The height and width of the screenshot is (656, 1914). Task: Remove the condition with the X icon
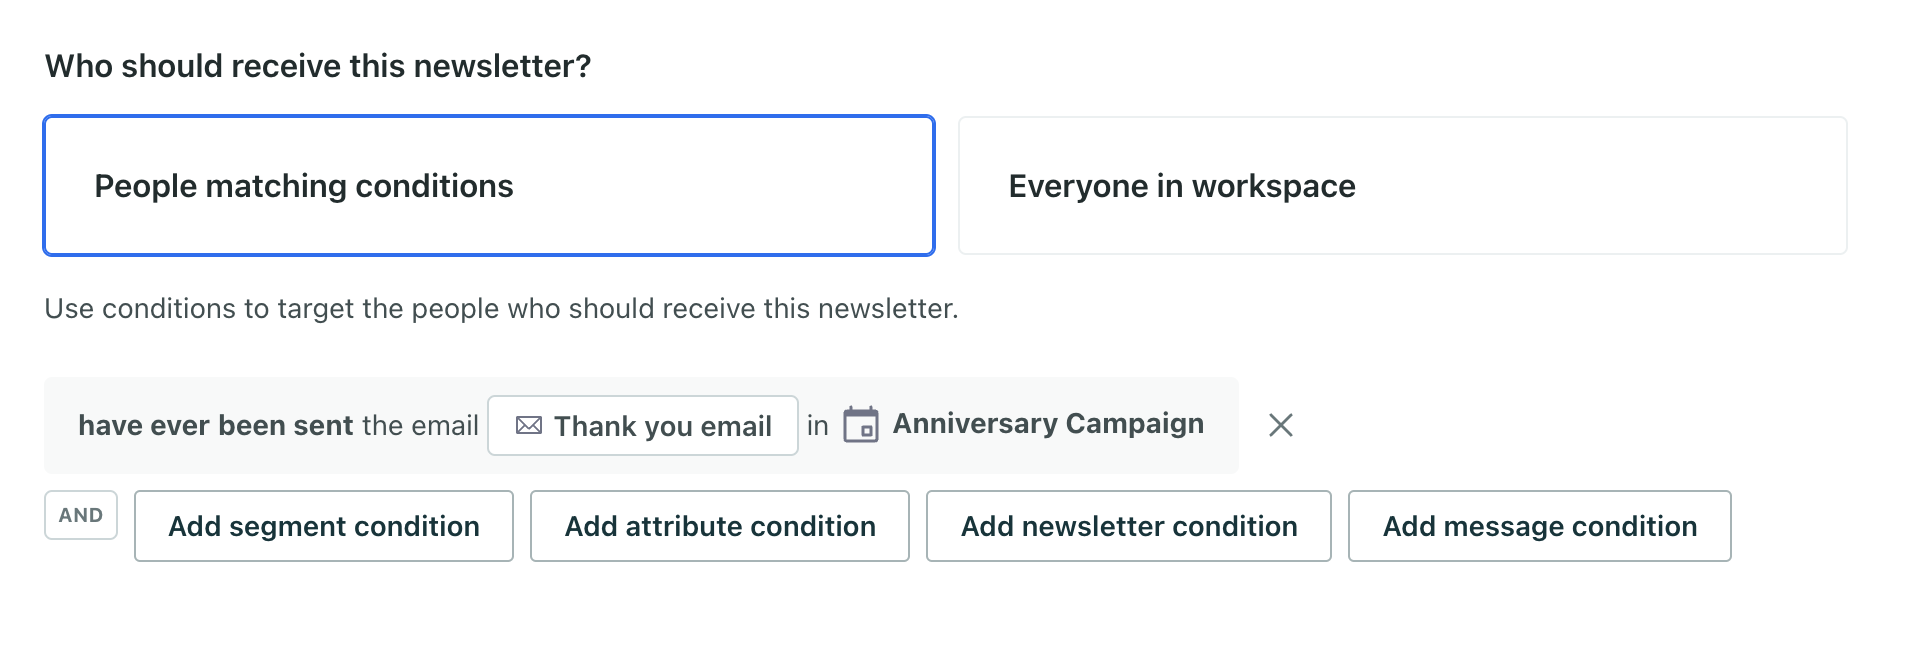(x=1280, y=425)
